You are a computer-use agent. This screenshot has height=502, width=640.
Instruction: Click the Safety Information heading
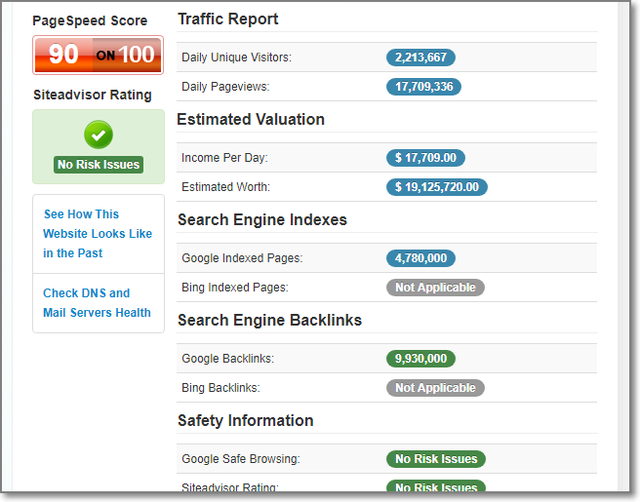[x=245, y=420]
